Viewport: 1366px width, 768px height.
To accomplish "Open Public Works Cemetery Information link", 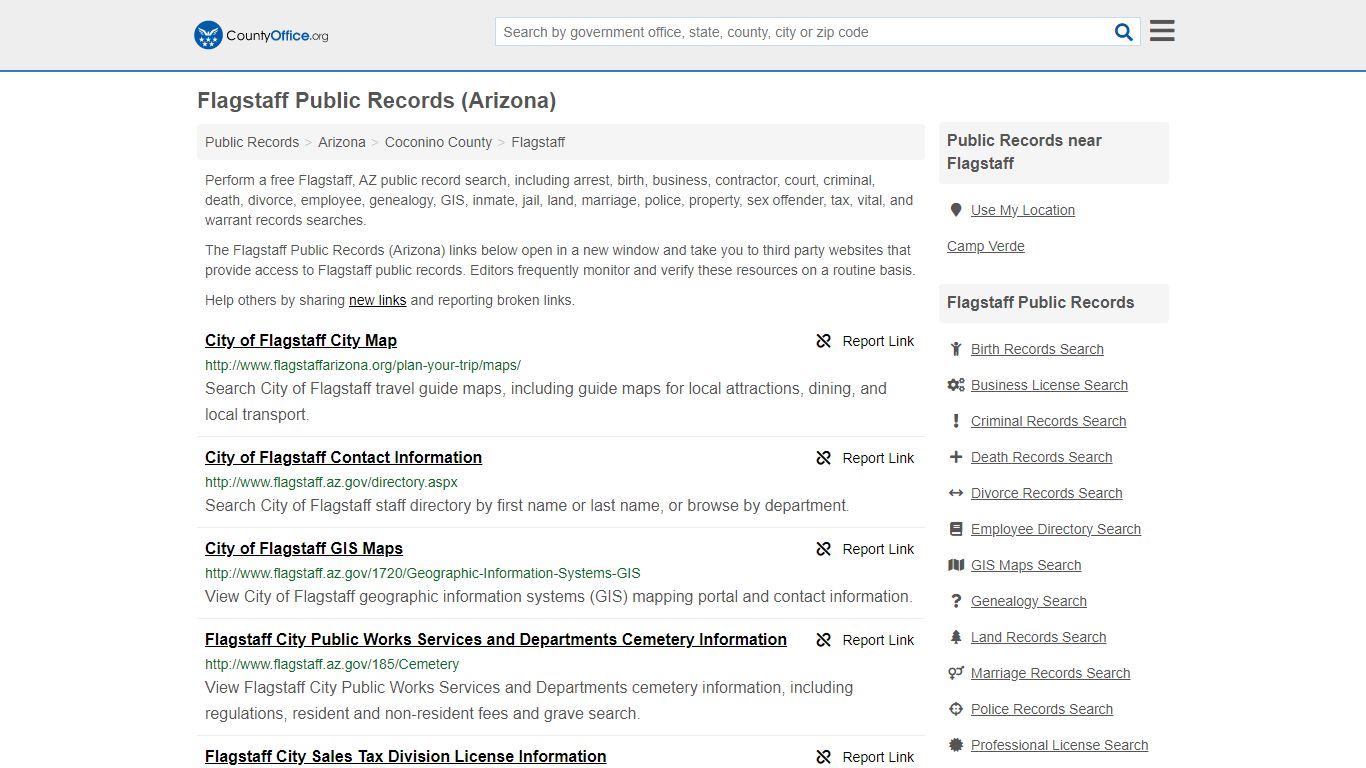I will (496, 639).
